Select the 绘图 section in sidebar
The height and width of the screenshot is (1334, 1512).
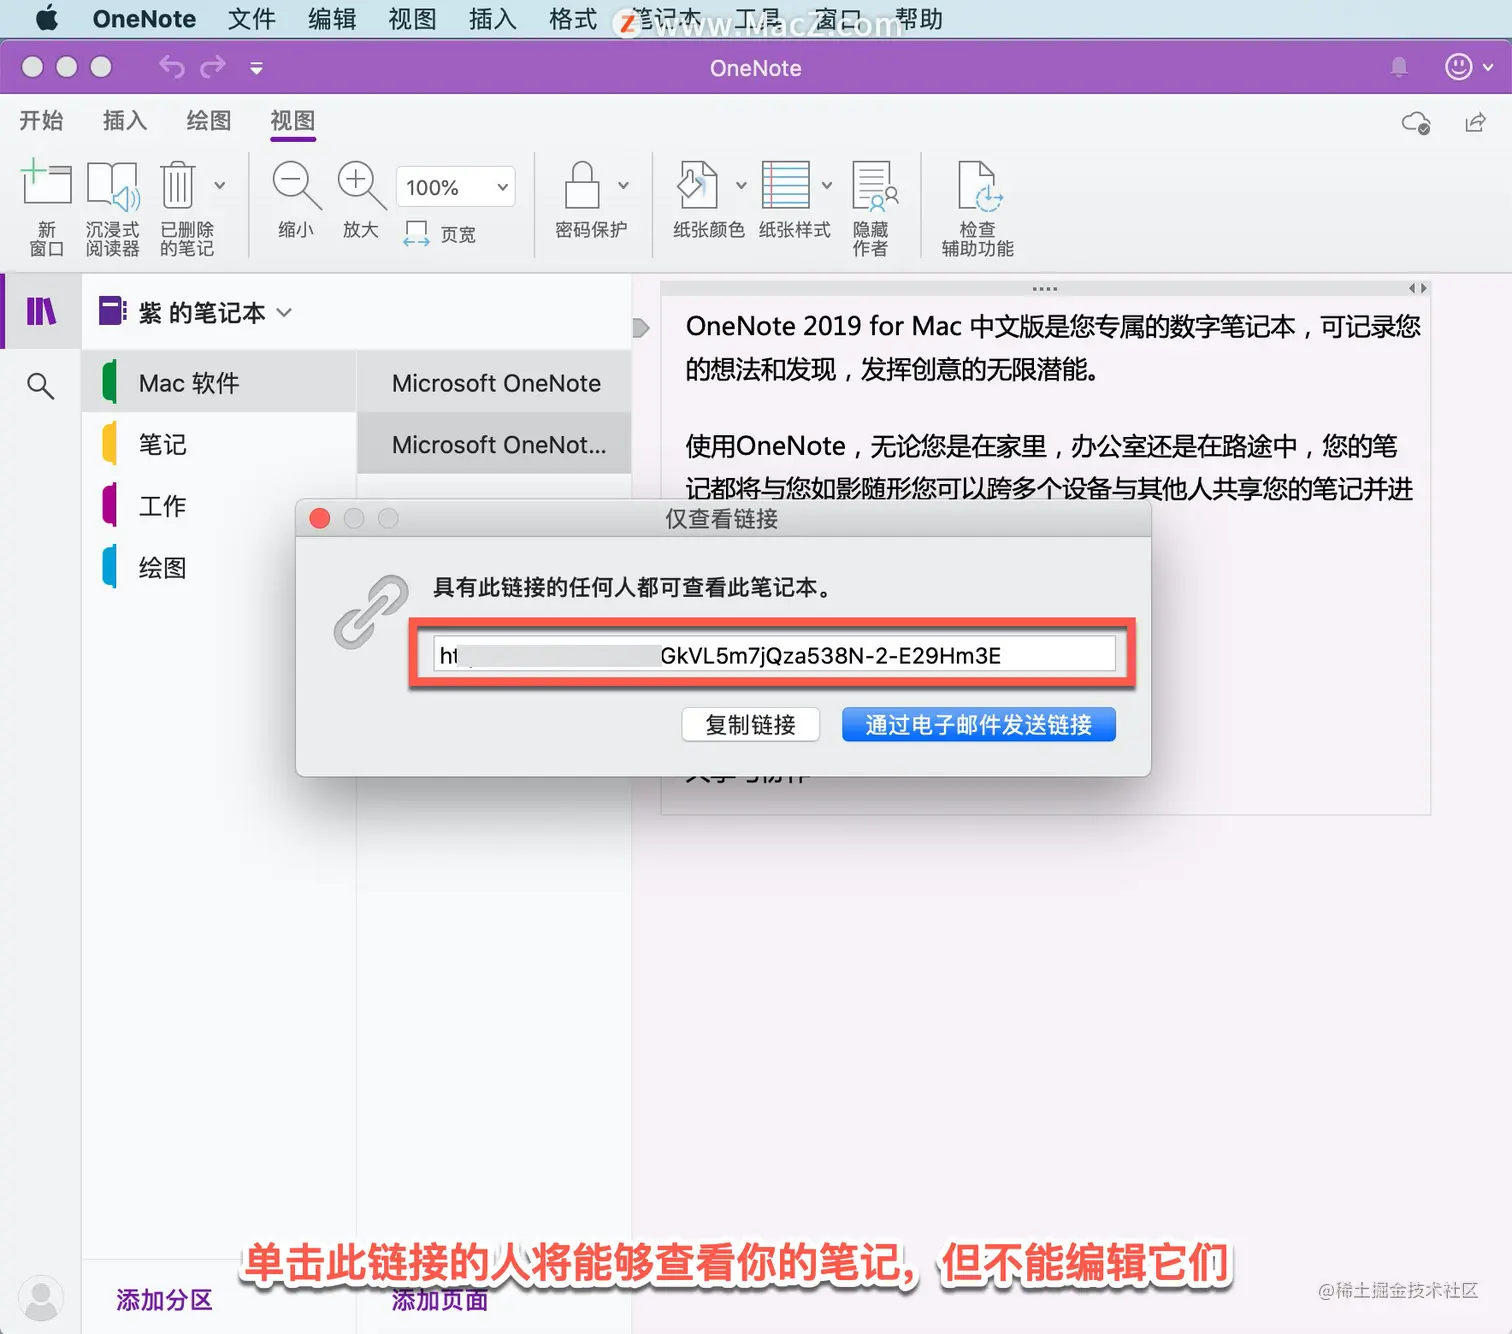219,568
